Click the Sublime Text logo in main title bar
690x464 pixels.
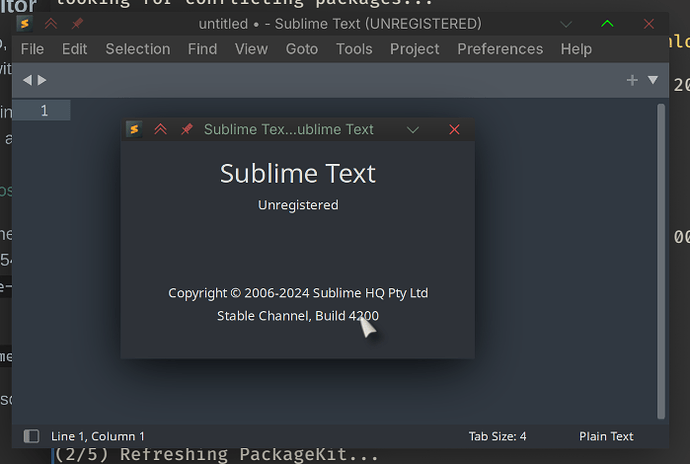pos(25,23)
